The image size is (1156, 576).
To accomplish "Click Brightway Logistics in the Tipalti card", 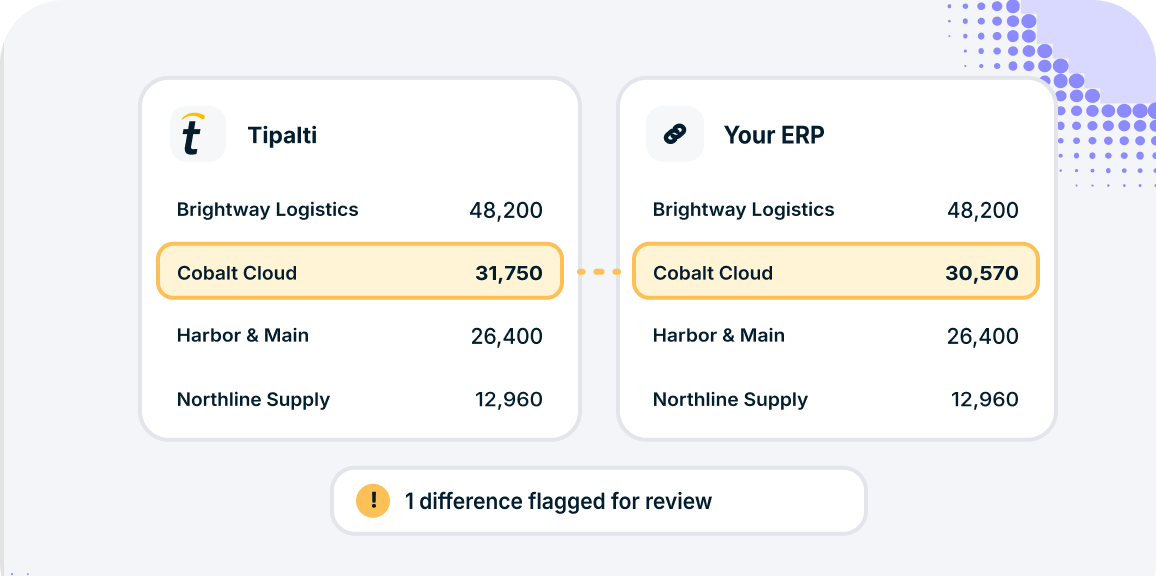I will click(x=268, y=210).
